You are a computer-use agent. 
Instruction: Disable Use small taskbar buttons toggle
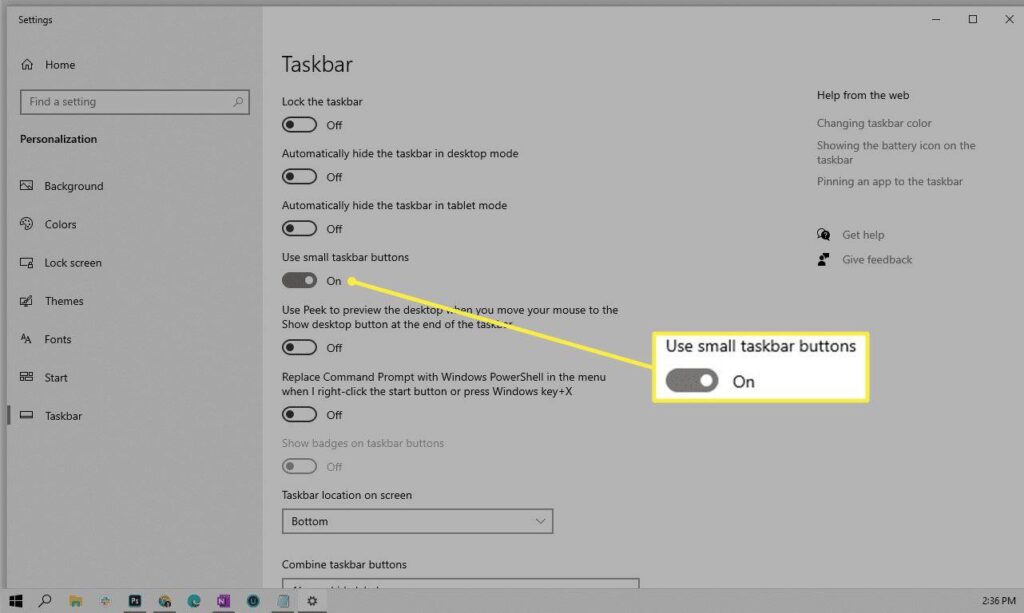click(299, 281)
